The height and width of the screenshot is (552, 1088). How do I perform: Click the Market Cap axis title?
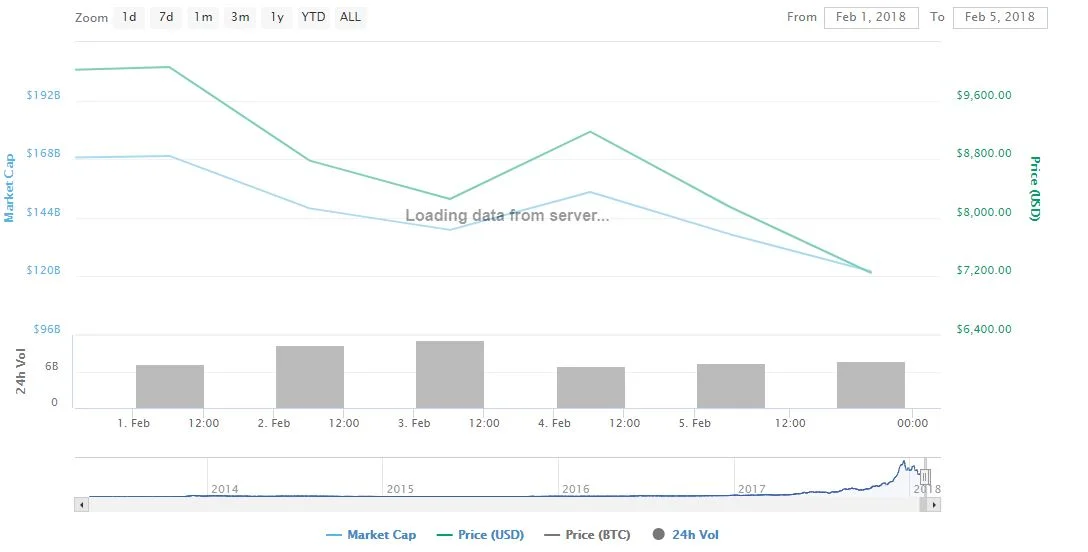click(9, 189)
